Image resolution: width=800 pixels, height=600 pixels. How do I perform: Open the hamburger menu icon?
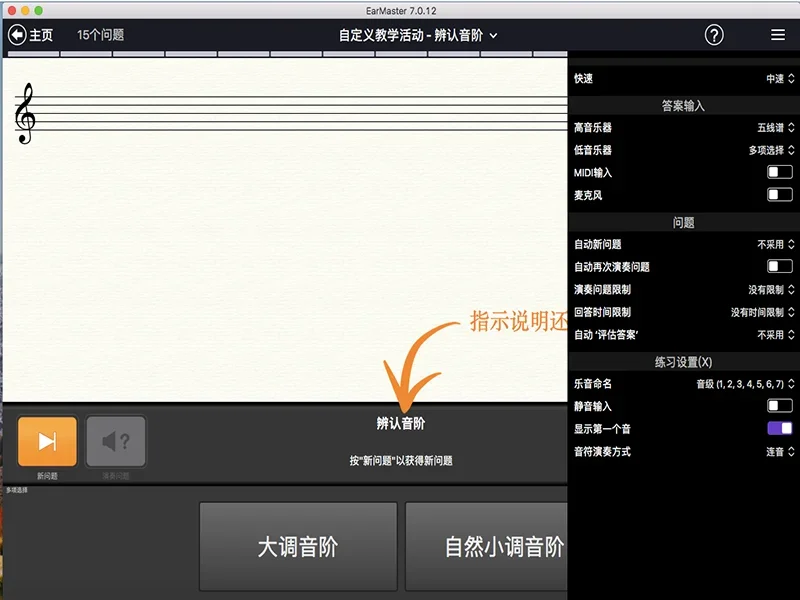pyautogui.click(x=778, y=35)
